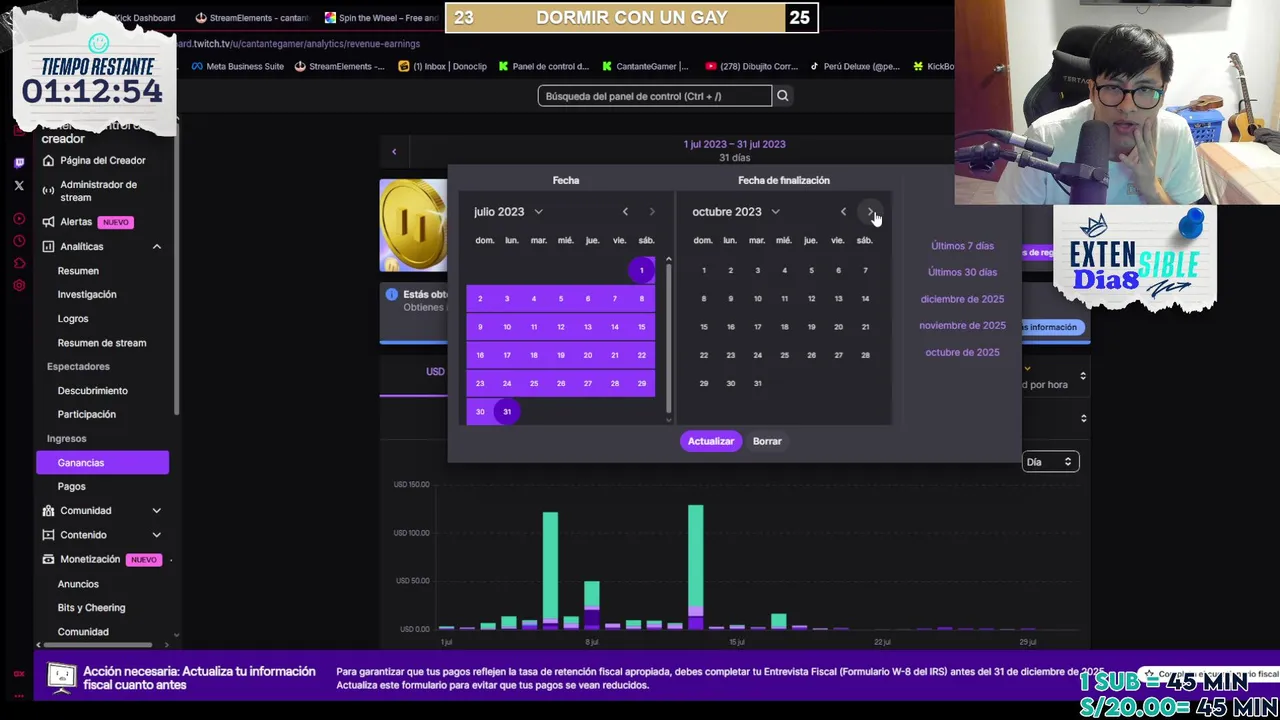Viewport: 1280px width, 720px height.
Task: Click the sidebar horizontal scrollbar
Action: click(100, 645)
